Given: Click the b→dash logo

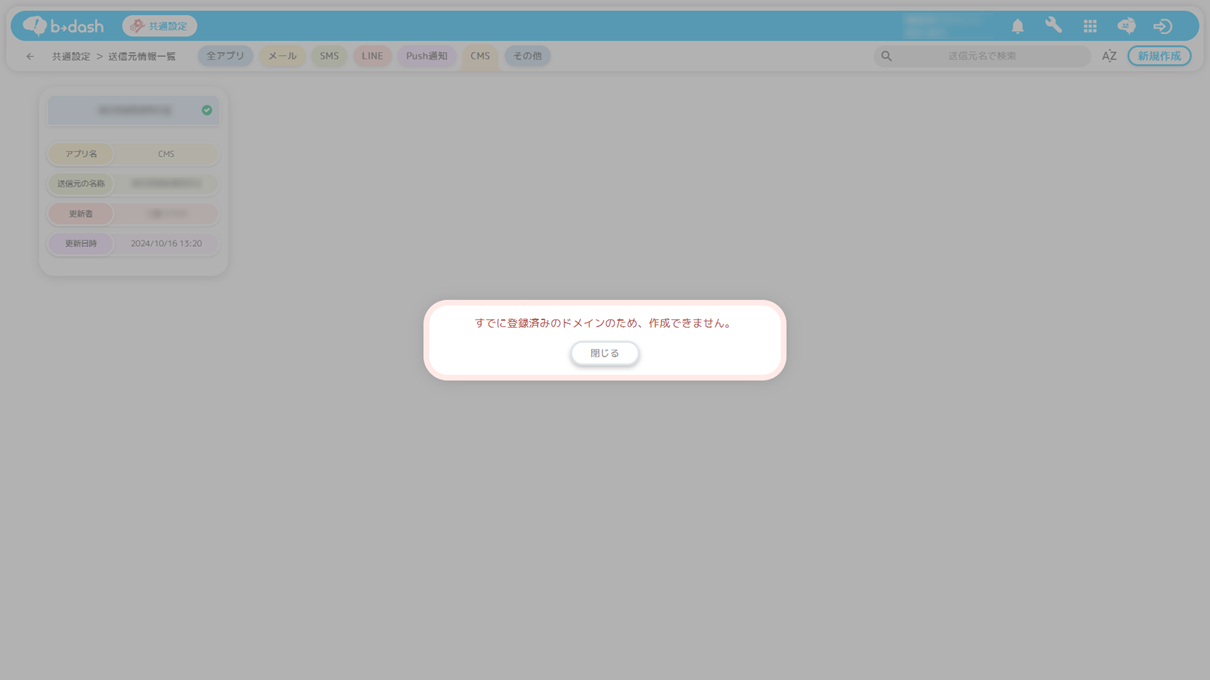Looking at the screenshot, I should click(63, 26).
